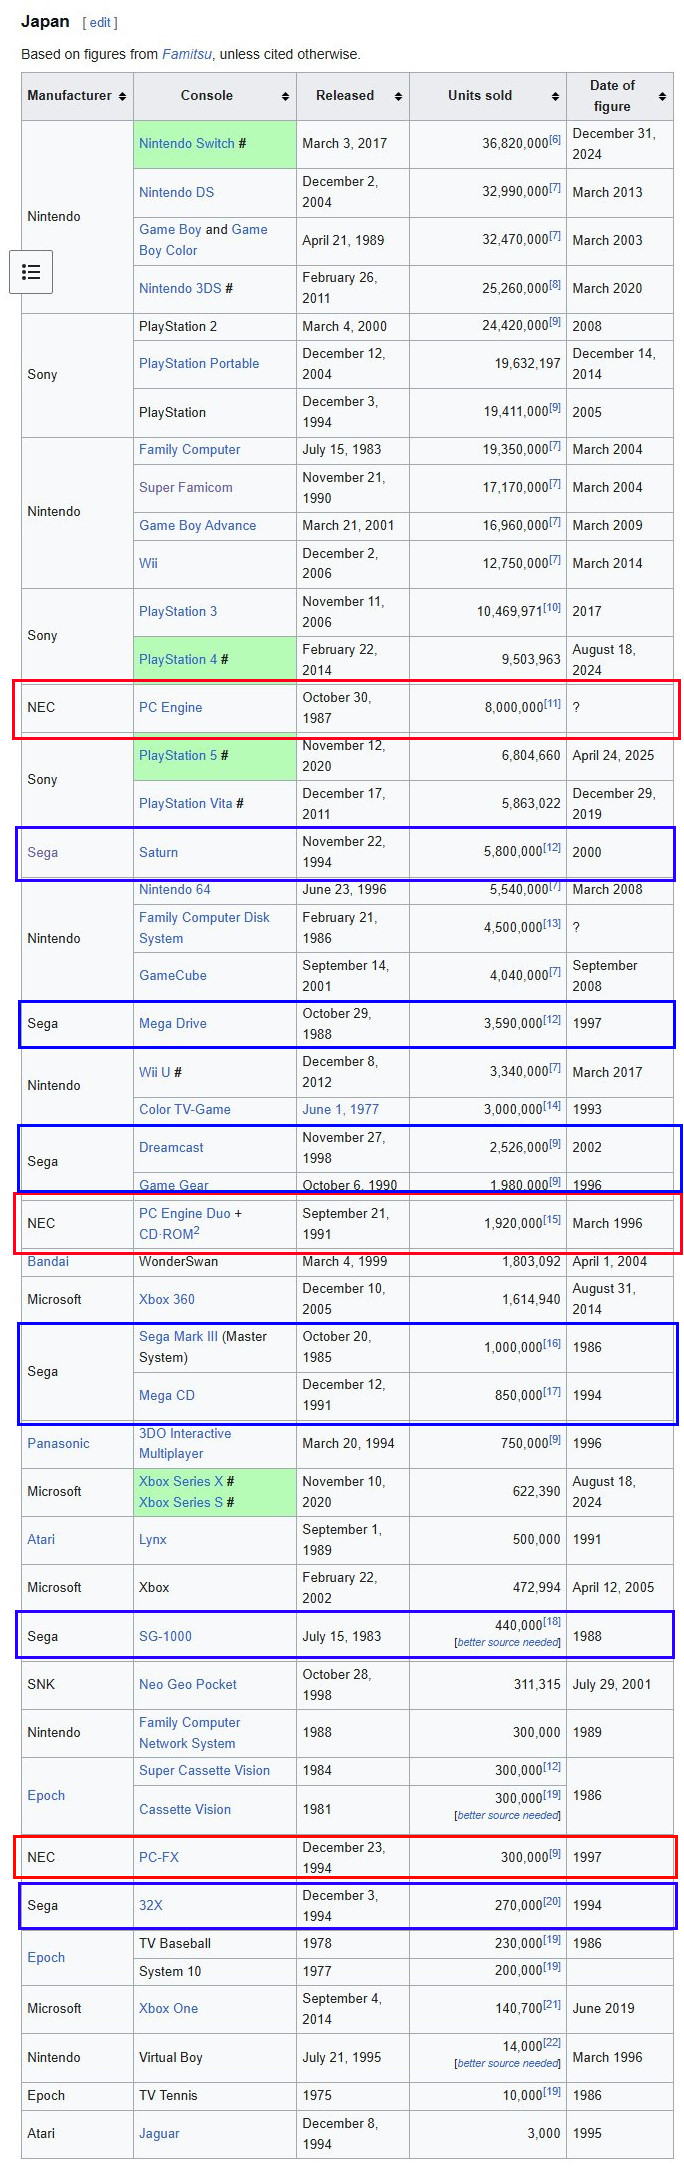Open the Family Computer Disk System link
Screen dimensions: 684x2171
[x=204, y=927]
